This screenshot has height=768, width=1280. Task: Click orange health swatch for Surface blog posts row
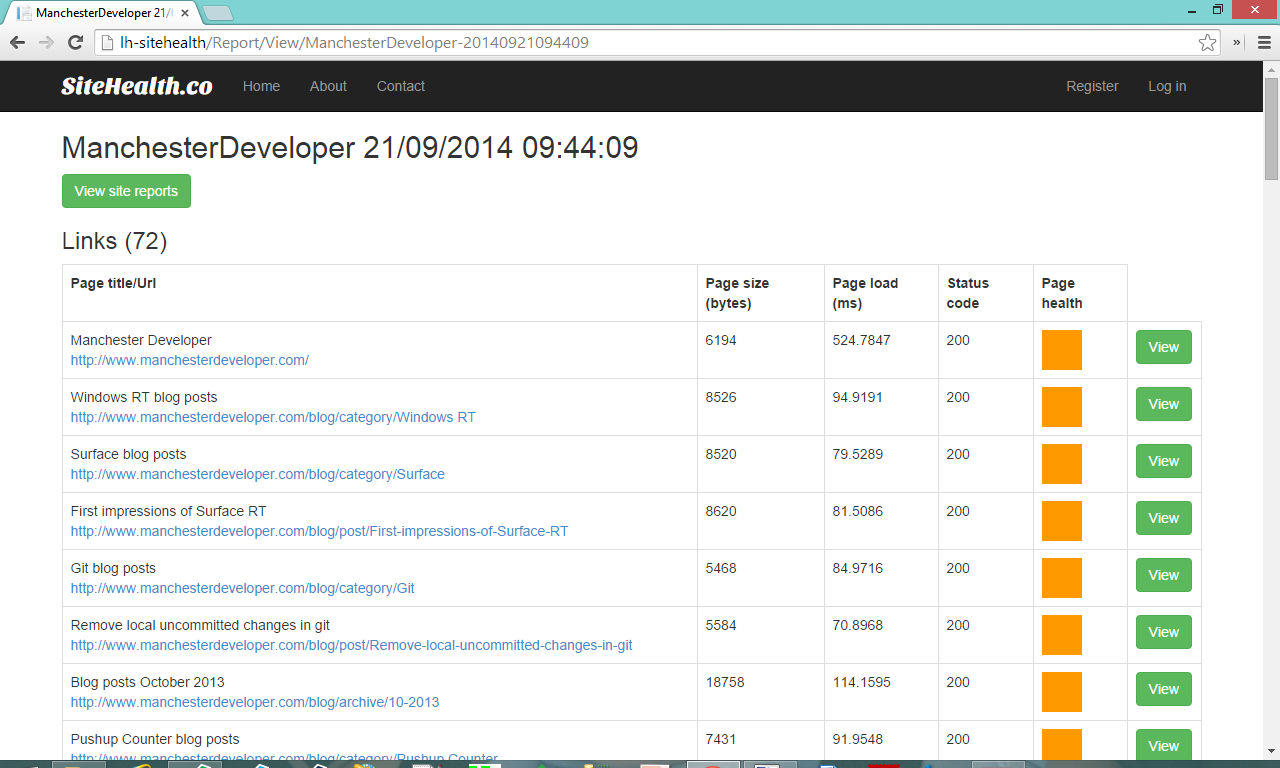pyautogui.click(x=1062, y=464)
